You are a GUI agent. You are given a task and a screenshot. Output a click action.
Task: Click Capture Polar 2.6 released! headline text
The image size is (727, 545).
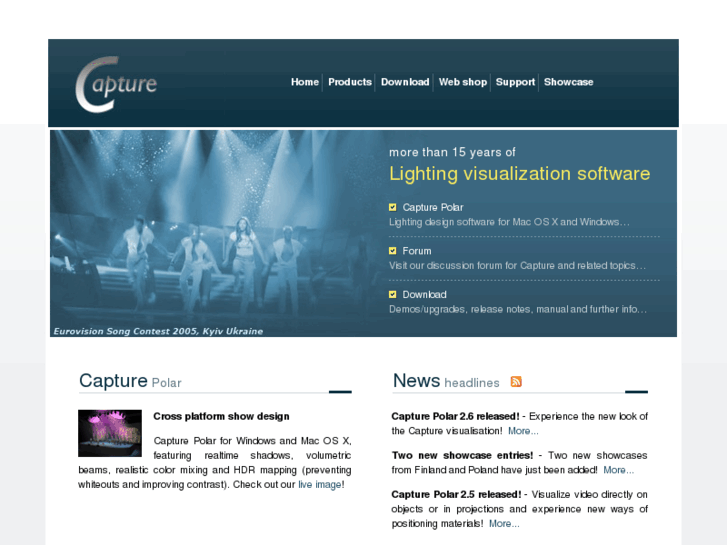coord(455,417)
